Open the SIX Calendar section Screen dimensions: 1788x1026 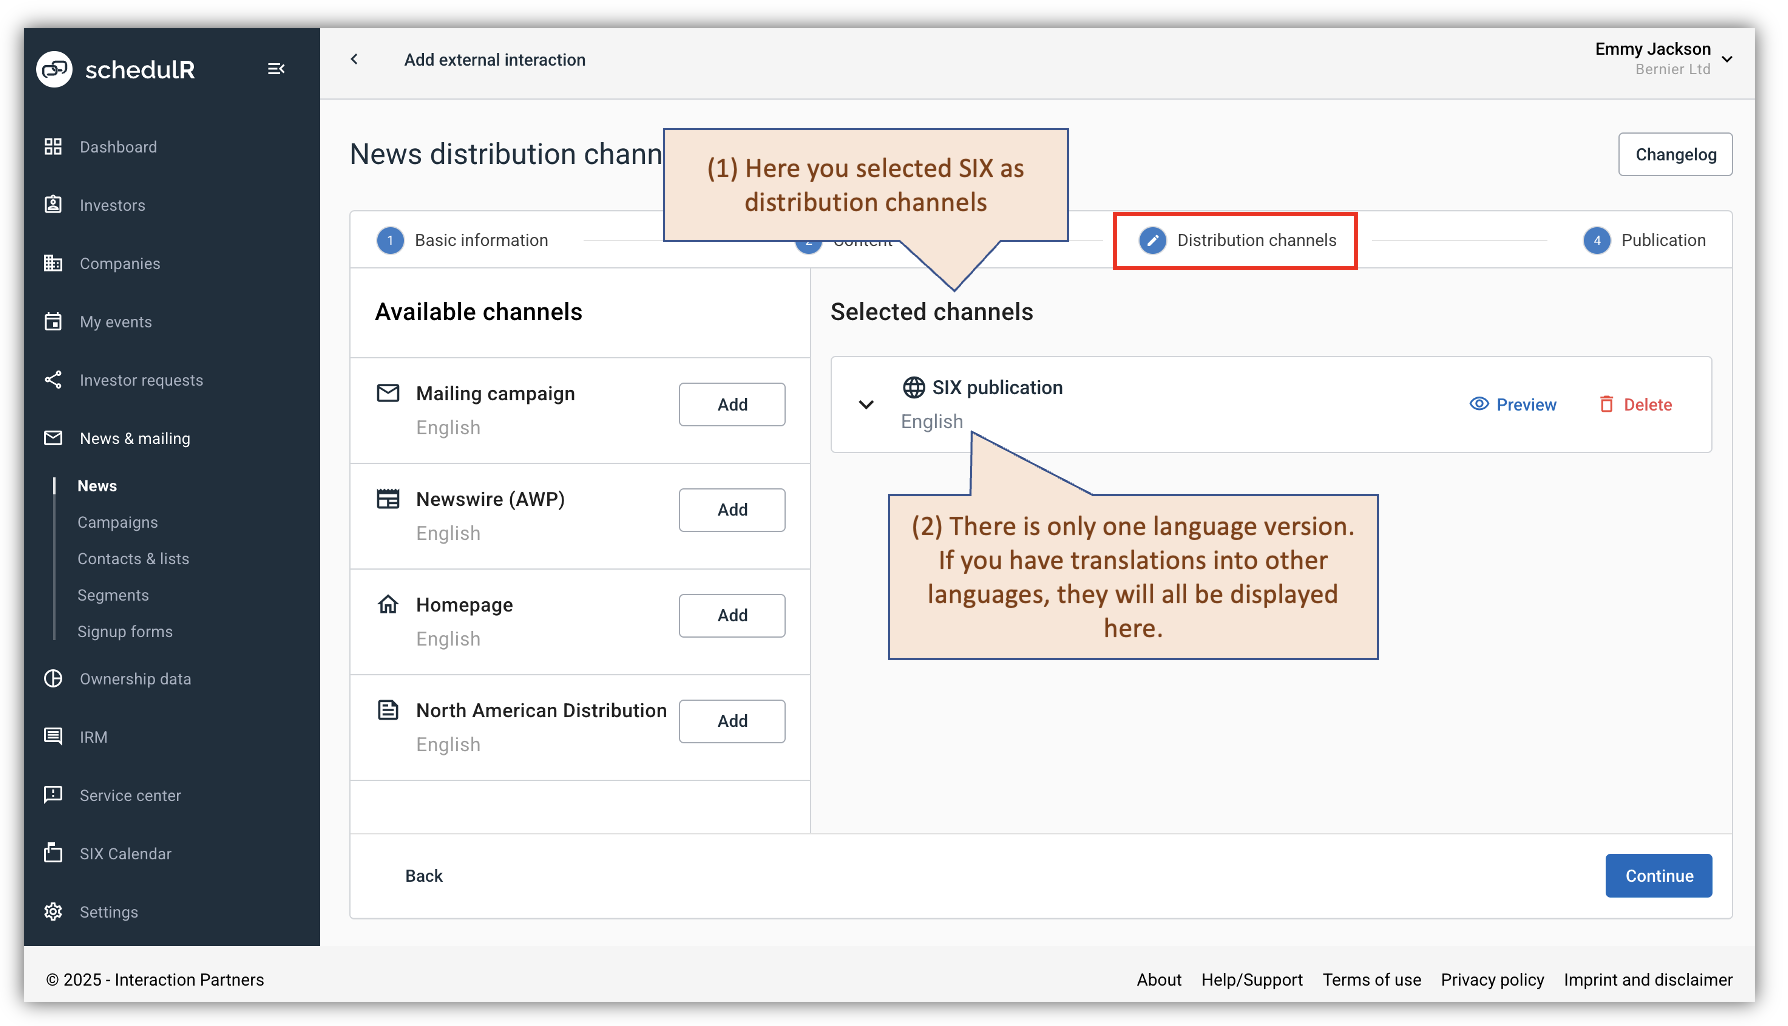pos(125,853)
